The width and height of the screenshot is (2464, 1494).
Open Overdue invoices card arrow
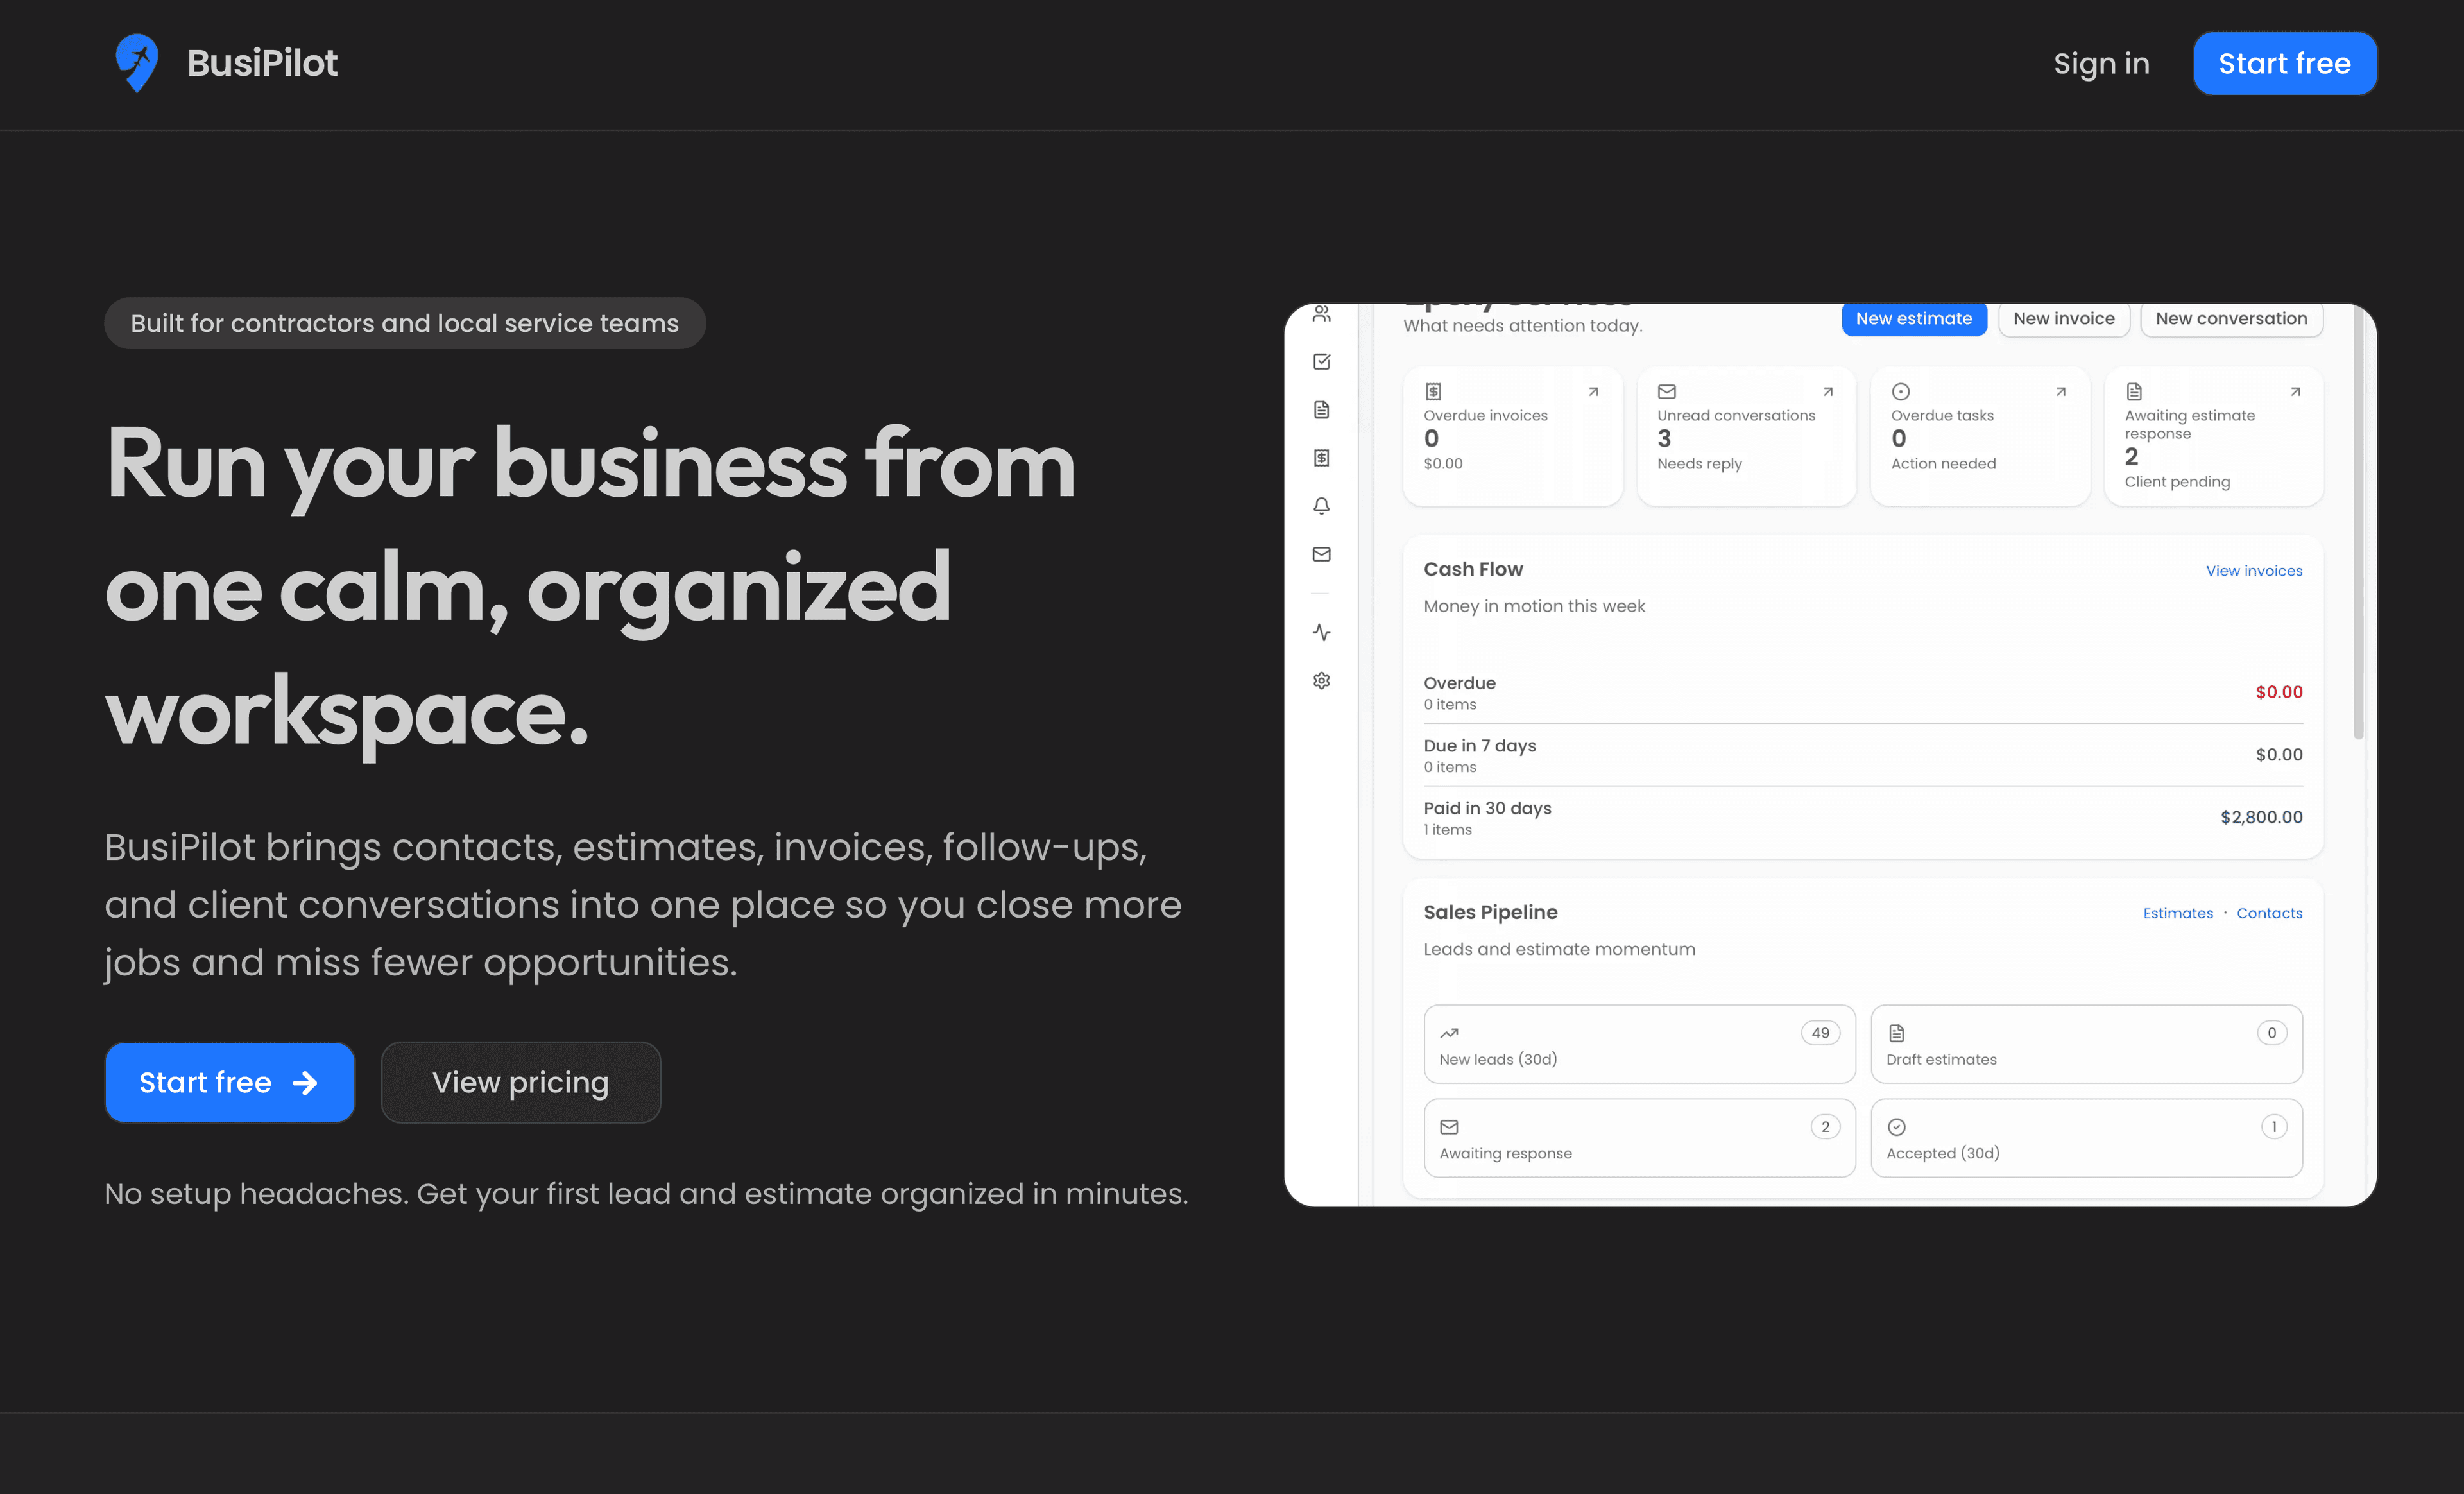point(1593,391)
